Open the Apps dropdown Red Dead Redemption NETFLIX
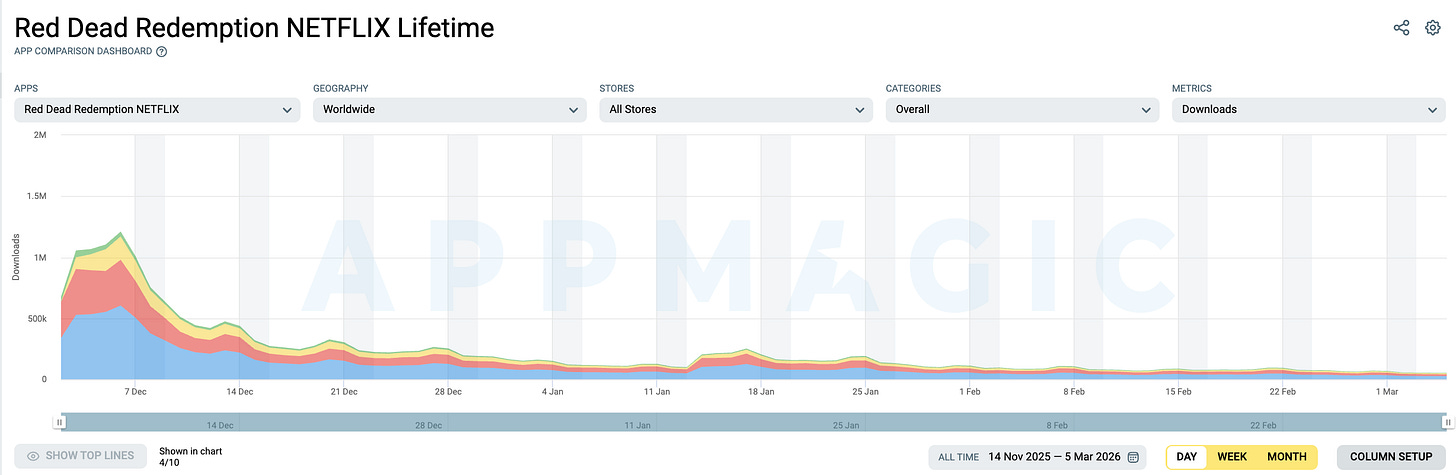This screenshot has width=1456, height=475. [x=157, y=109]
